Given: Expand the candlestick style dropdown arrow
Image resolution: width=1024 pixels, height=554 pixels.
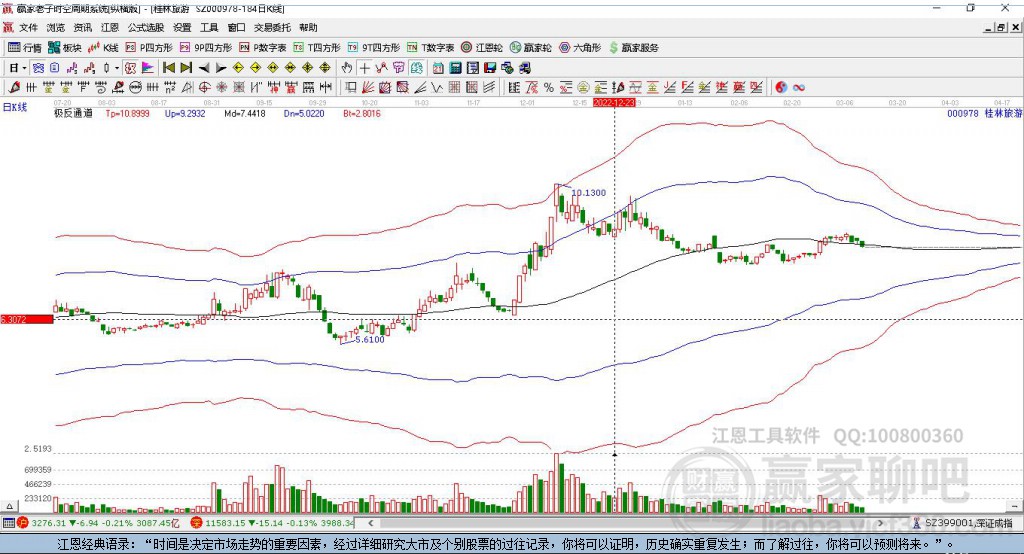Looking at the screenshot, I should click(117, 68).
